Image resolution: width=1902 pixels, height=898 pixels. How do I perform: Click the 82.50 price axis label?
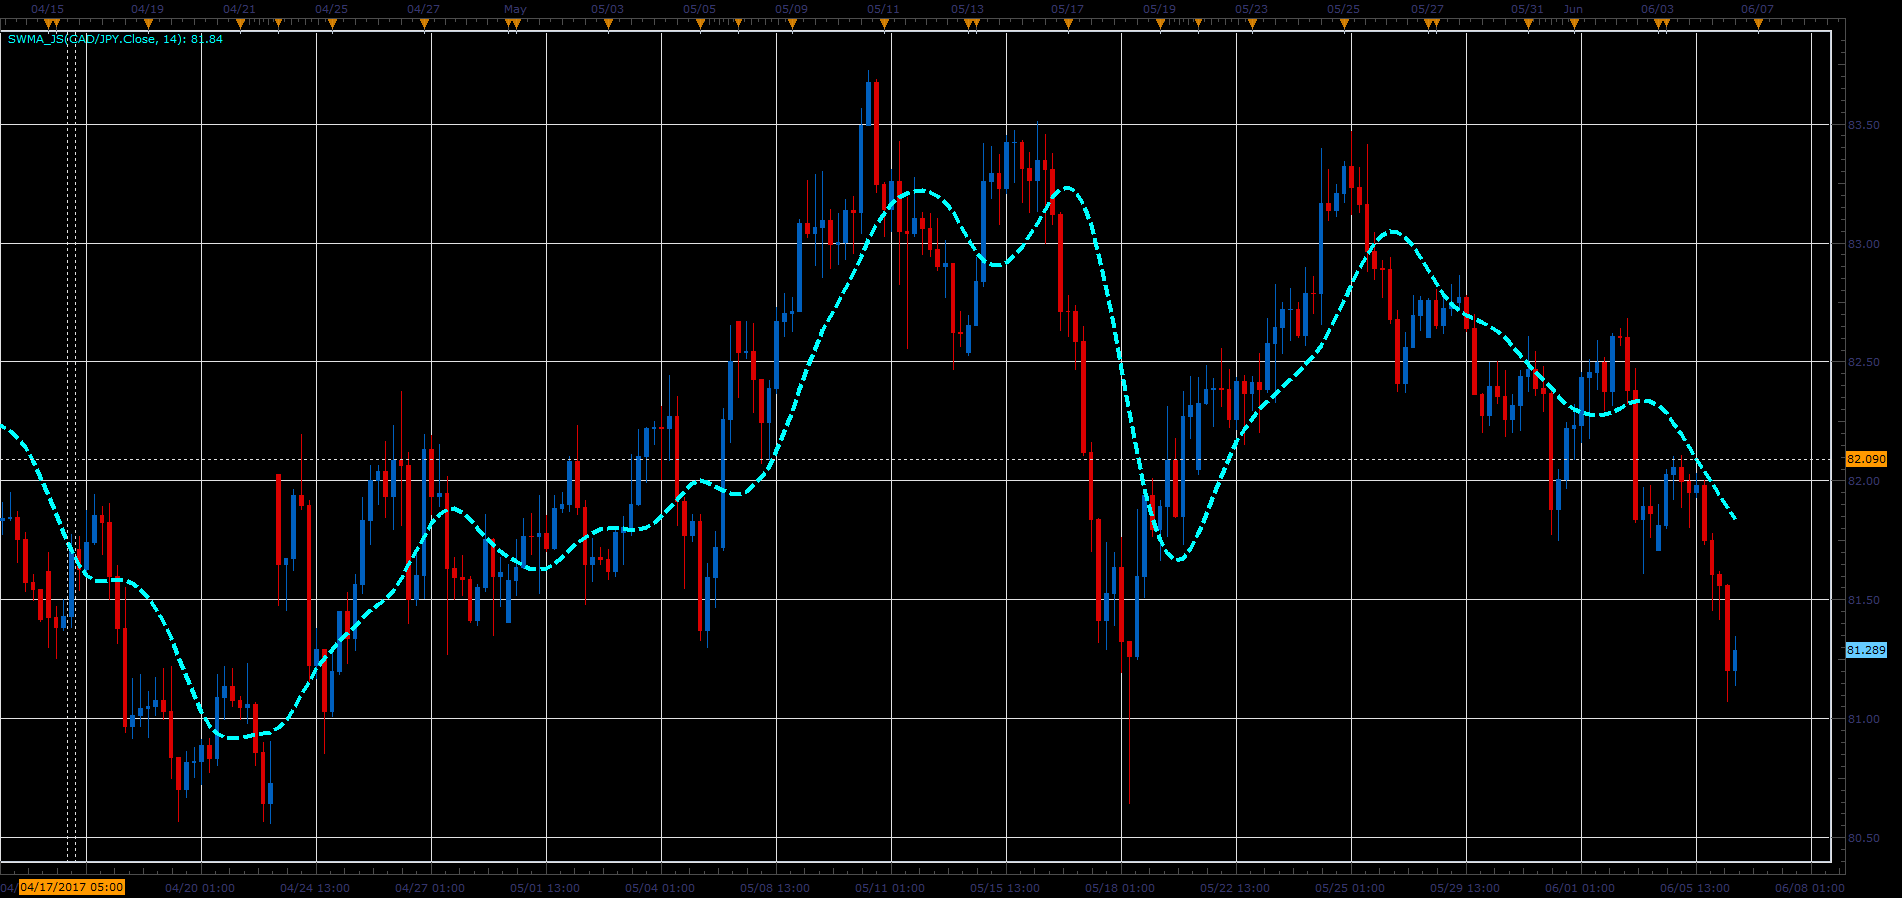[x=1863, y=362]
